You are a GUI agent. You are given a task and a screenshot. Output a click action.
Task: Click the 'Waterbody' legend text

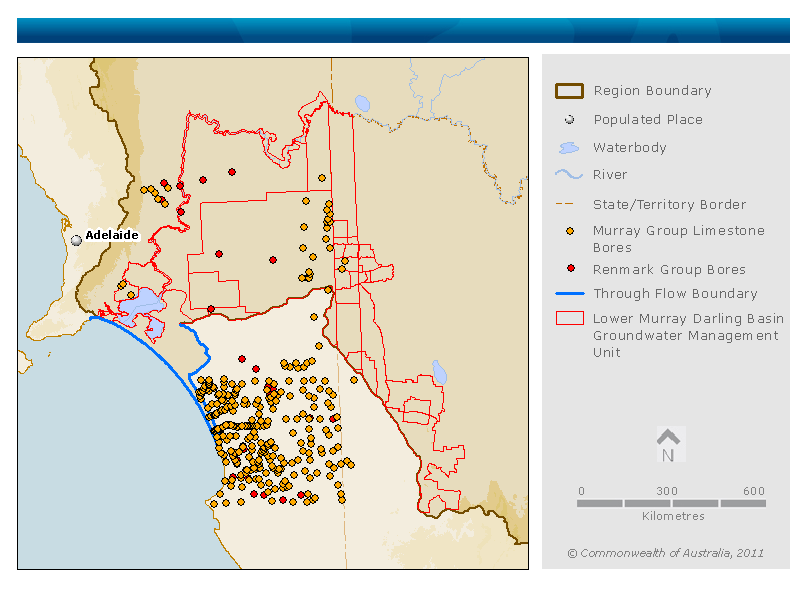tap(630, 148)
